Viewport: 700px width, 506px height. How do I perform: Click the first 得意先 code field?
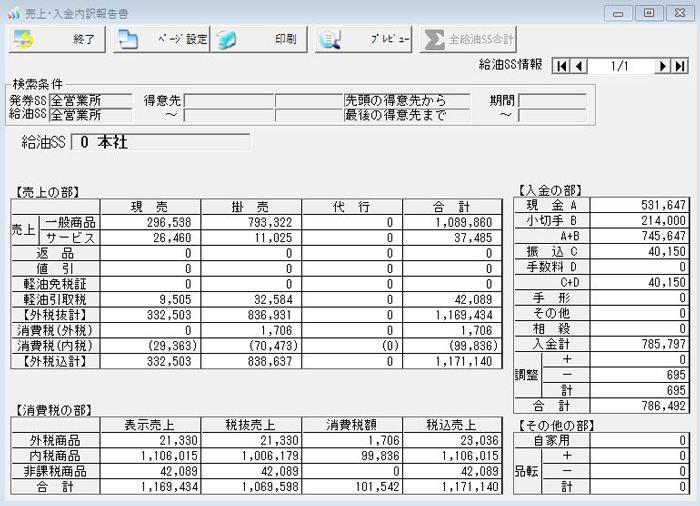pyautogui.click(x=229, y=100)
